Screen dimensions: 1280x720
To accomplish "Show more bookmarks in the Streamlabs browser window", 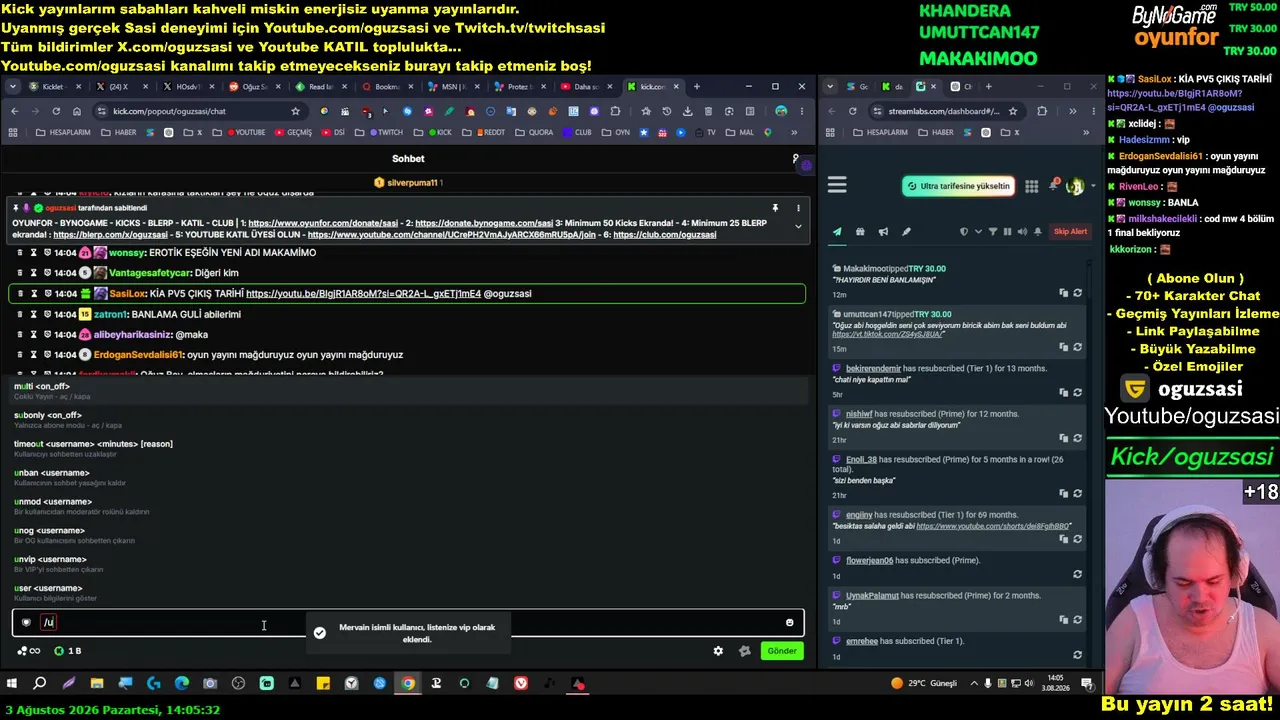I will click(x=1085, y=132).
